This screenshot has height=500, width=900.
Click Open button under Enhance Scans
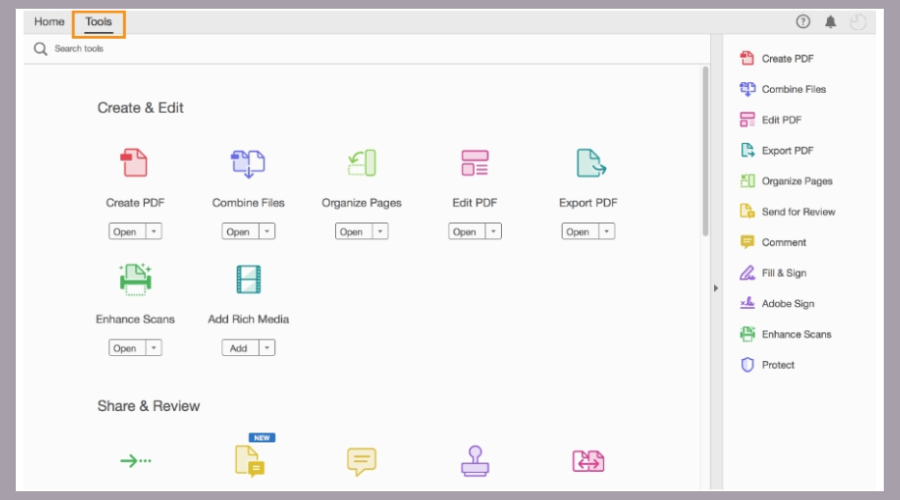point(127,348)
